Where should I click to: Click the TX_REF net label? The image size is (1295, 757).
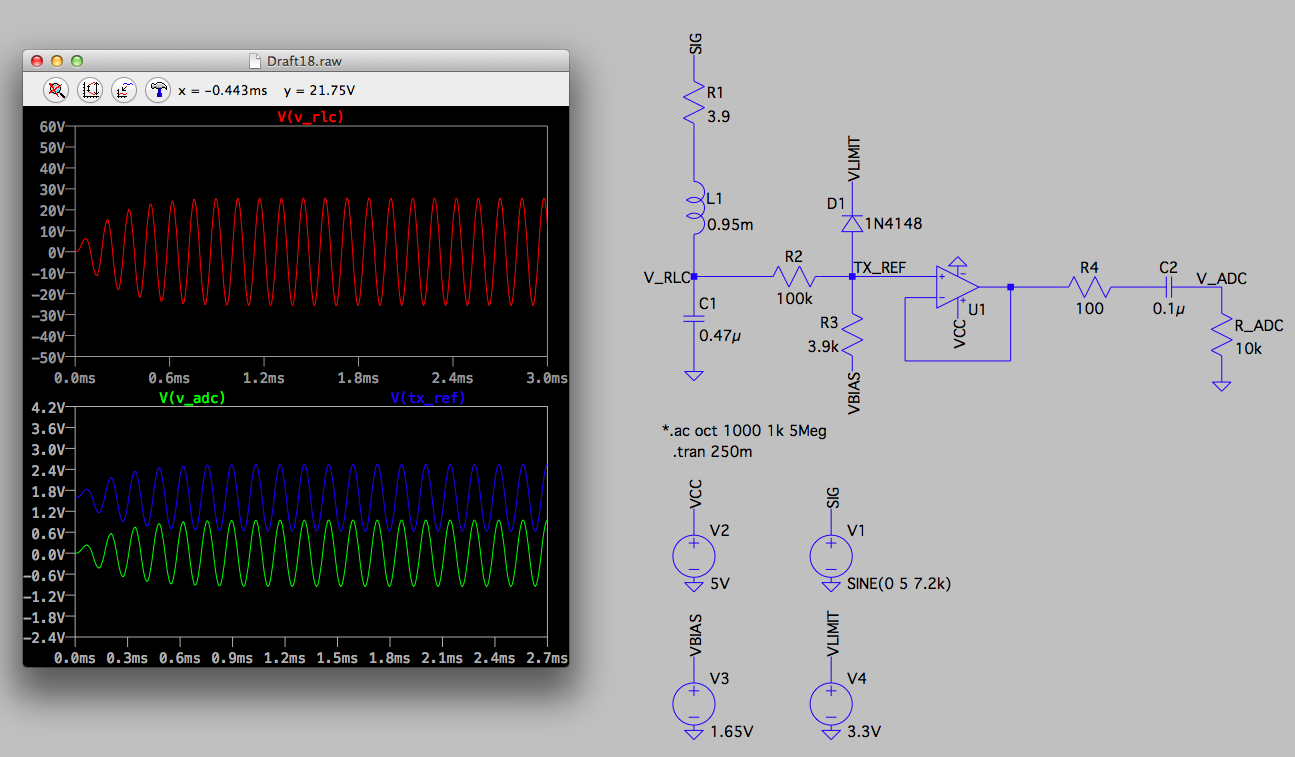tap(881, 267)
